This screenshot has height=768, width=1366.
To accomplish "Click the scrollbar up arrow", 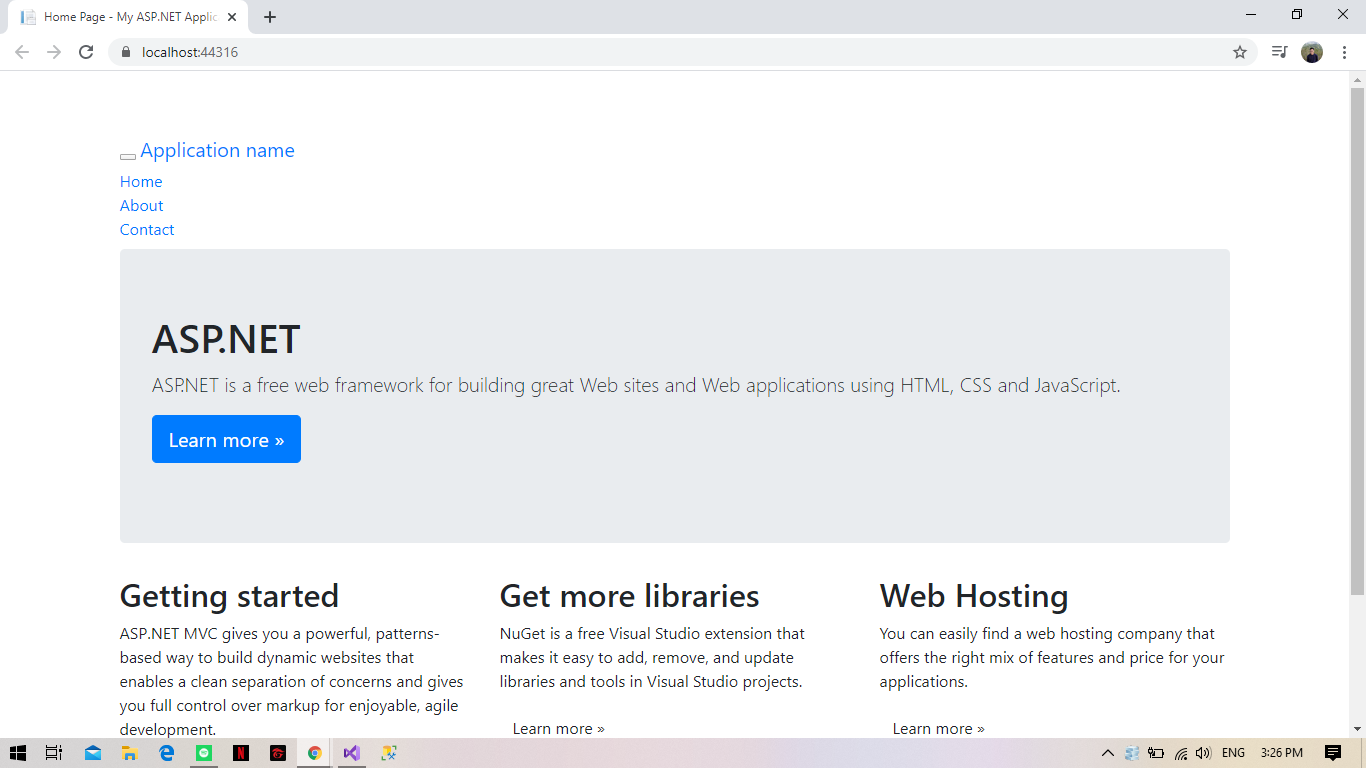I will [1357, 79].
